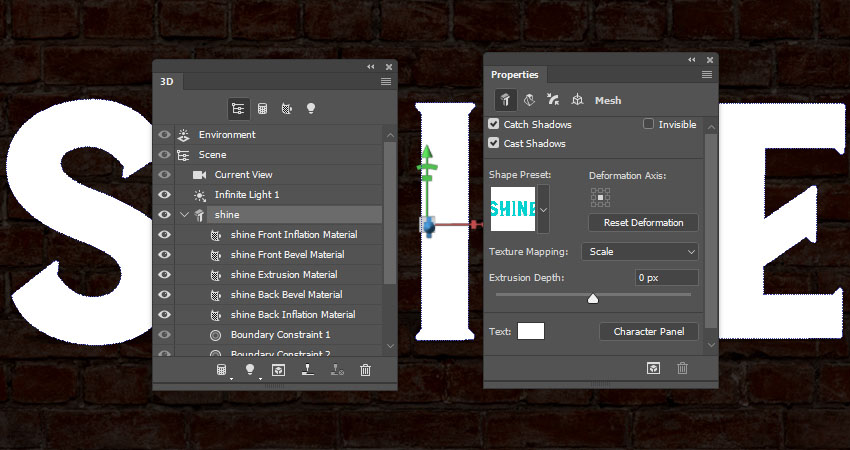Select the Properties tab
Image resolution: width=850 pixels, height=450 pixels.
tap(514, 75)
